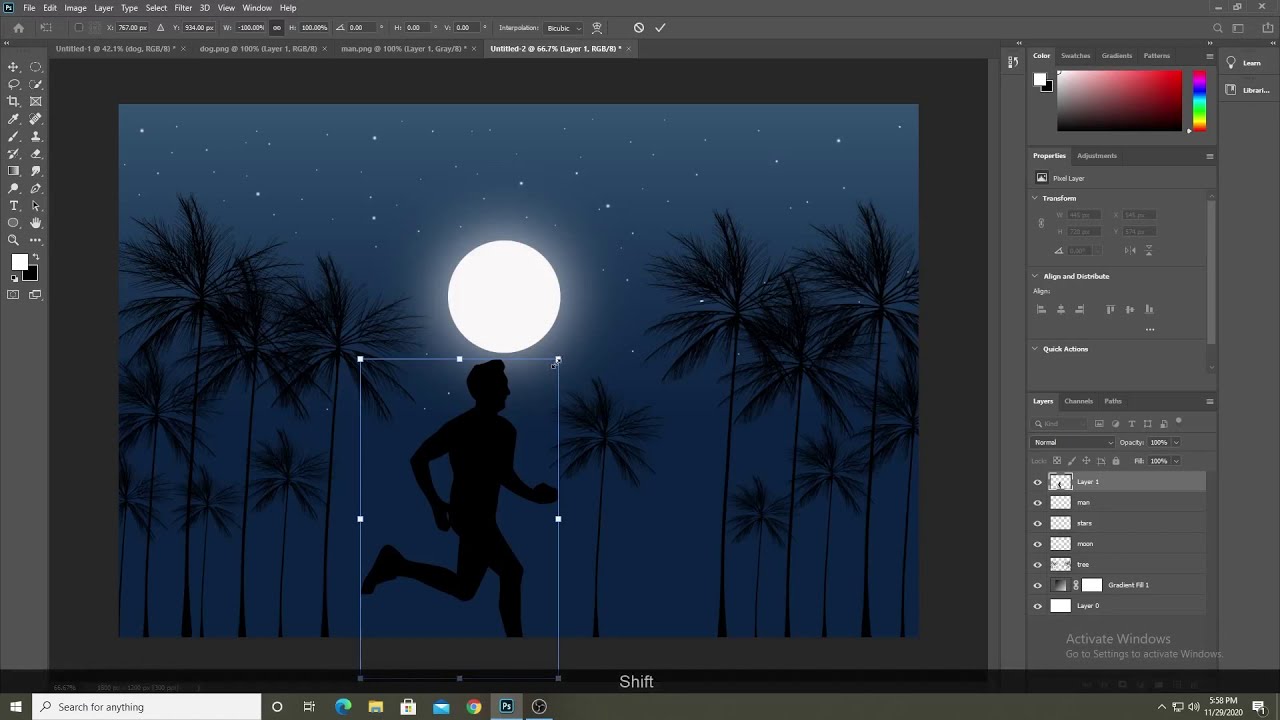The width and height of the screenshot is (1280, 720).
Task: Hide the man layer
Action: pyautogui.click(x=1037, y=503)
